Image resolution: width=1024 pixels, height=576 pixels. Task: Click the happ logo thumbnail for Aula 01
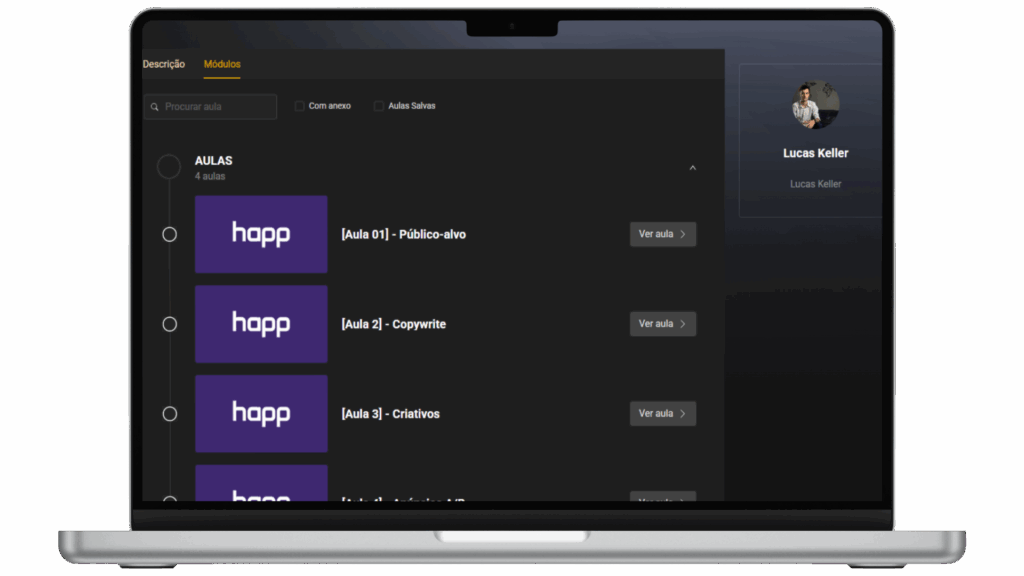pyautogui.click(x=261, y=234)
